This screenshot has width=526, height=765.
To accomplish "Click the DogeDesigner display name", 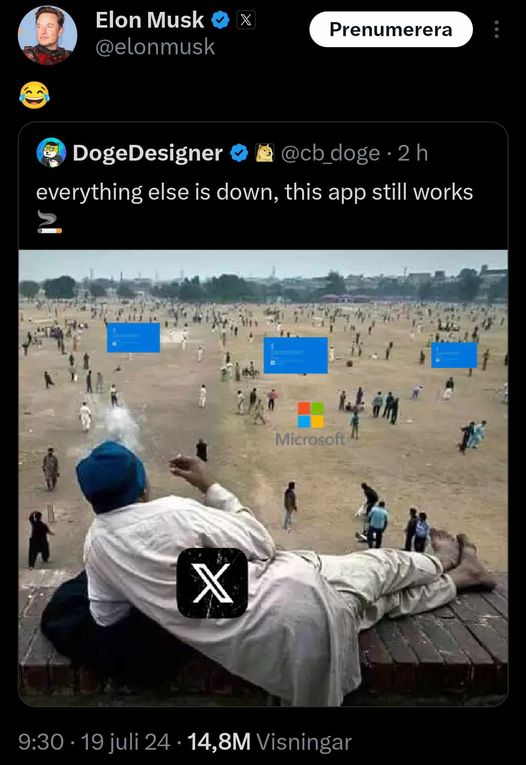I will [x=147, y=153].
